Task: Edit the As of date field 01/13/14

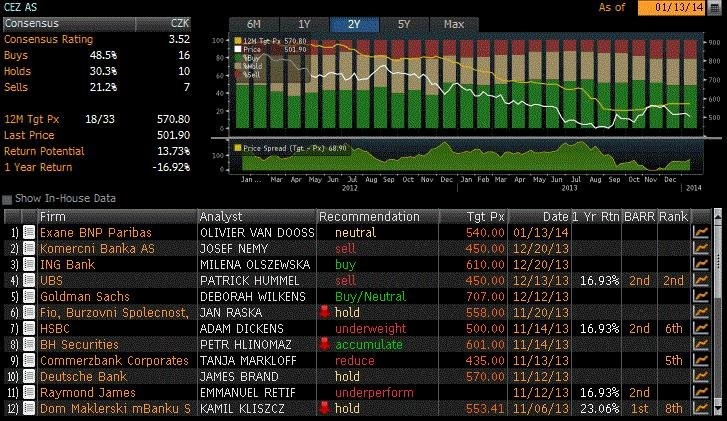Action: click(x=672, y=8)
